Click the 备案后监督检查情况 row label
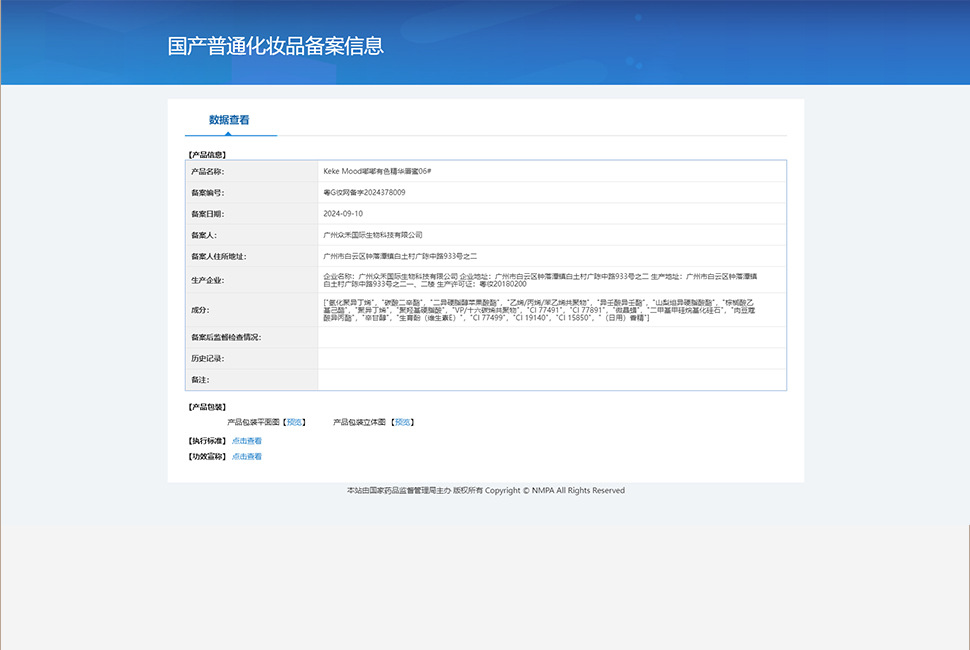The width and height of the screenshot is (970, 650). [x=226, y=337]
